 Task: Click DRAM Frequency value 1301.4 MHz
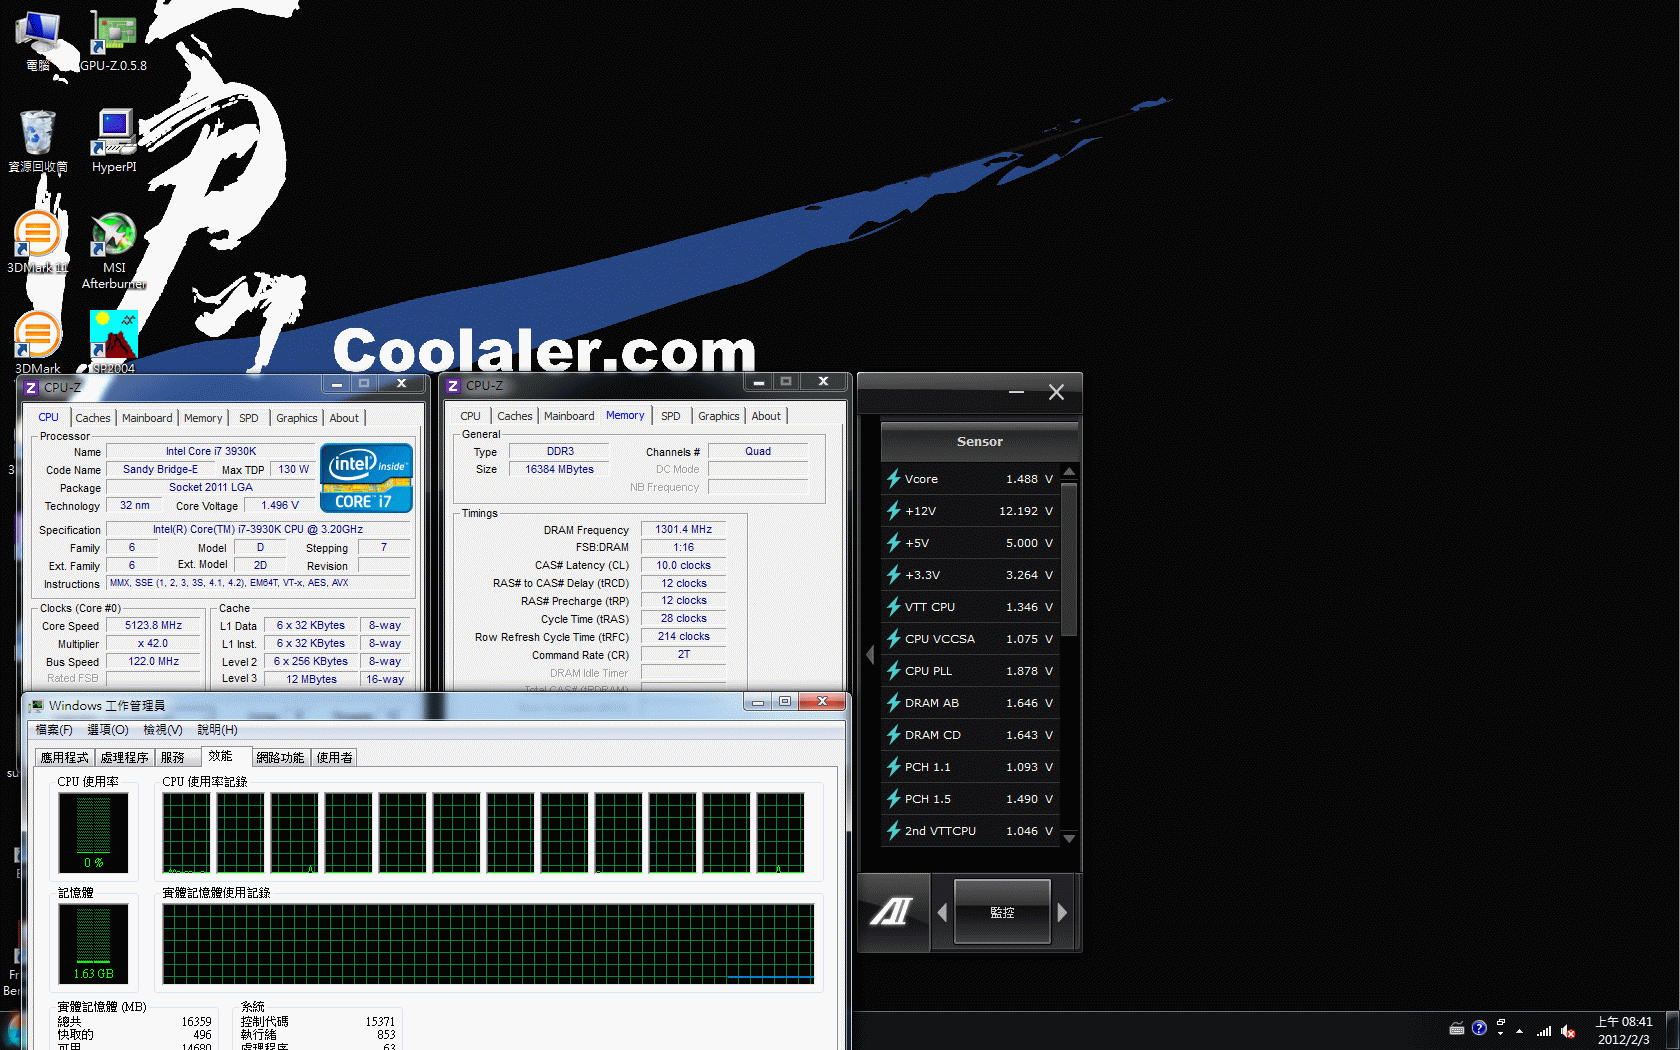[x=684, y=529]
